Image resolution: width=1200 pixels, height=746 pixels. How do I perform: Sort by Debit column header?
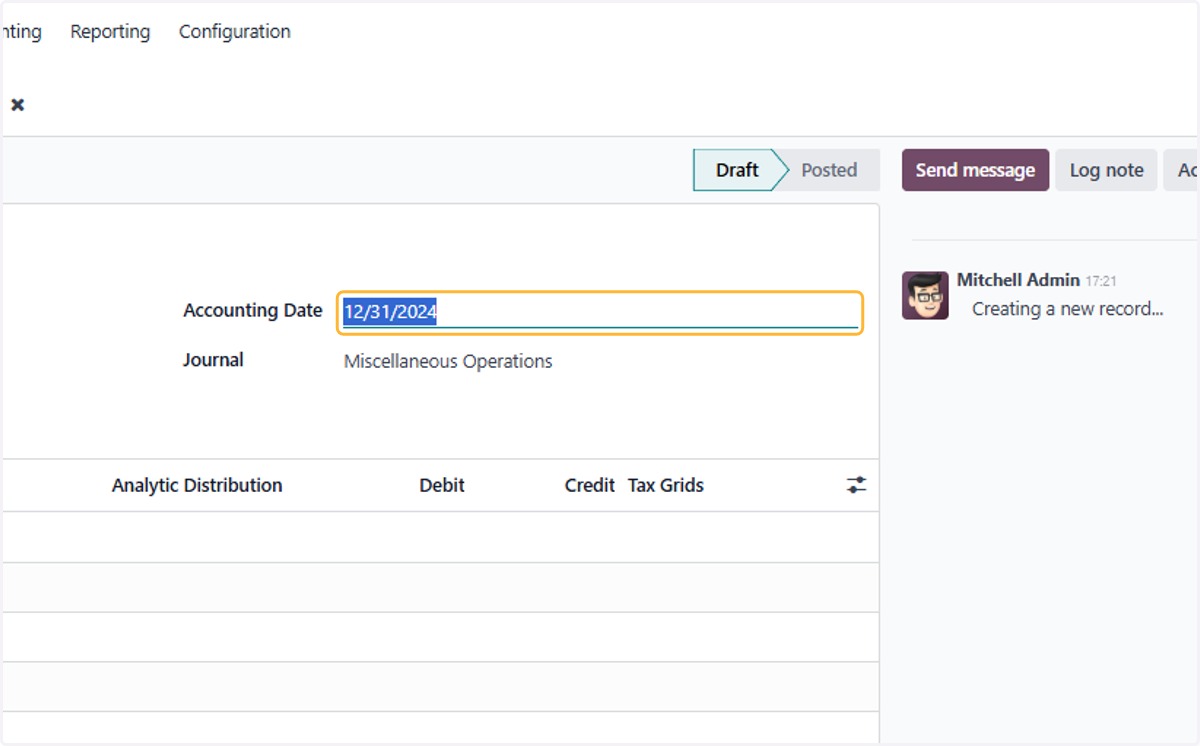click(x=442, y=485)
